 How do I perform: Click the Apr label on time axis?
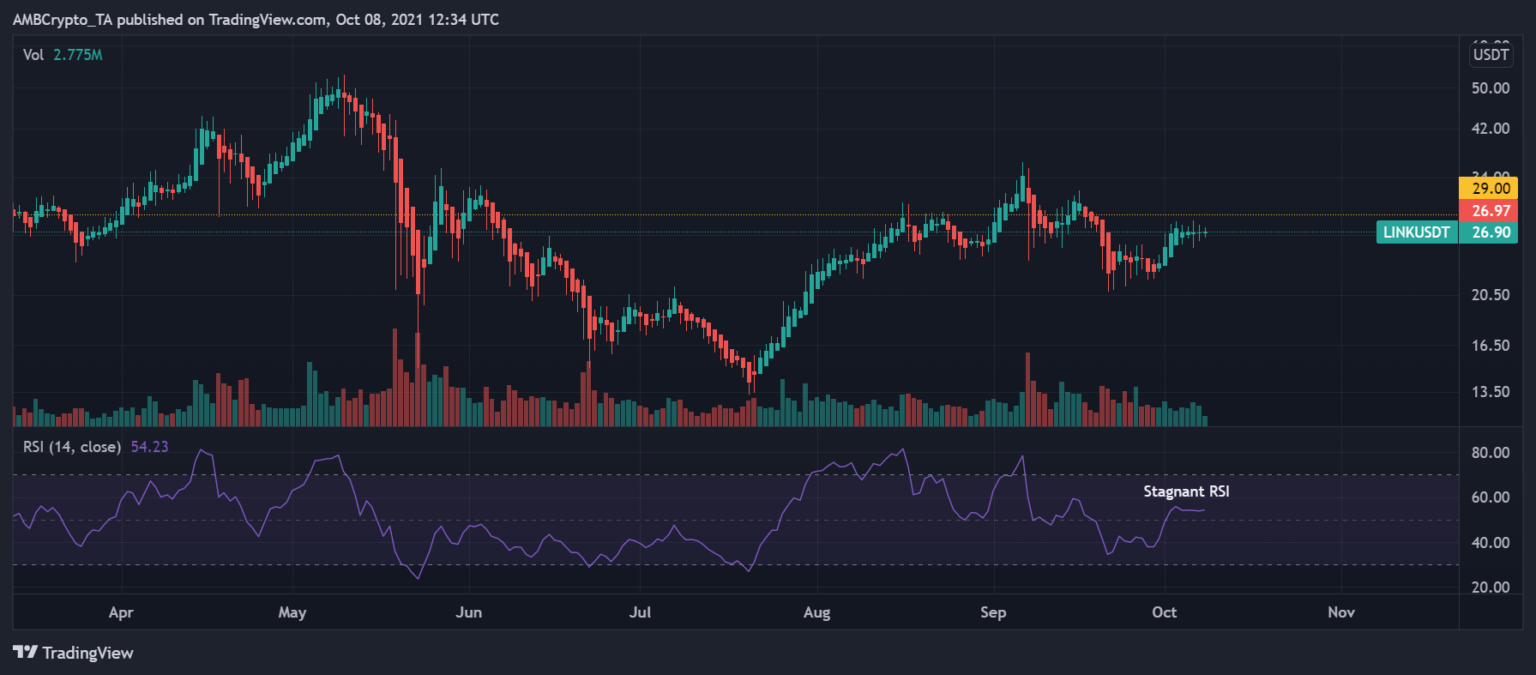pyautogui.click(x=121, y=611)
